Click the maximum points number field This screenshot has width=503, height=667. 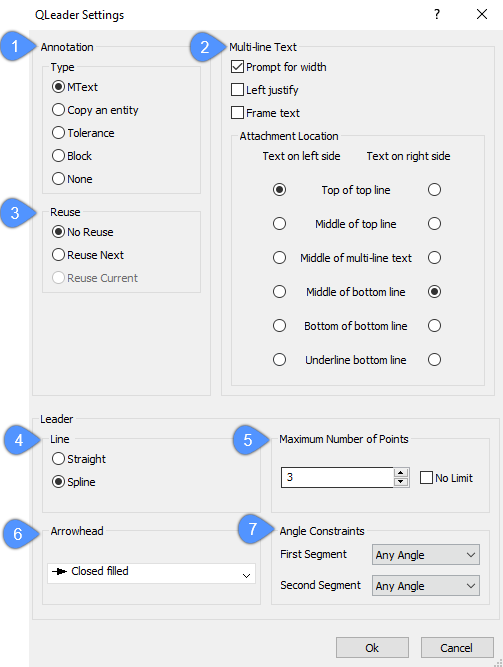[337, 477]
